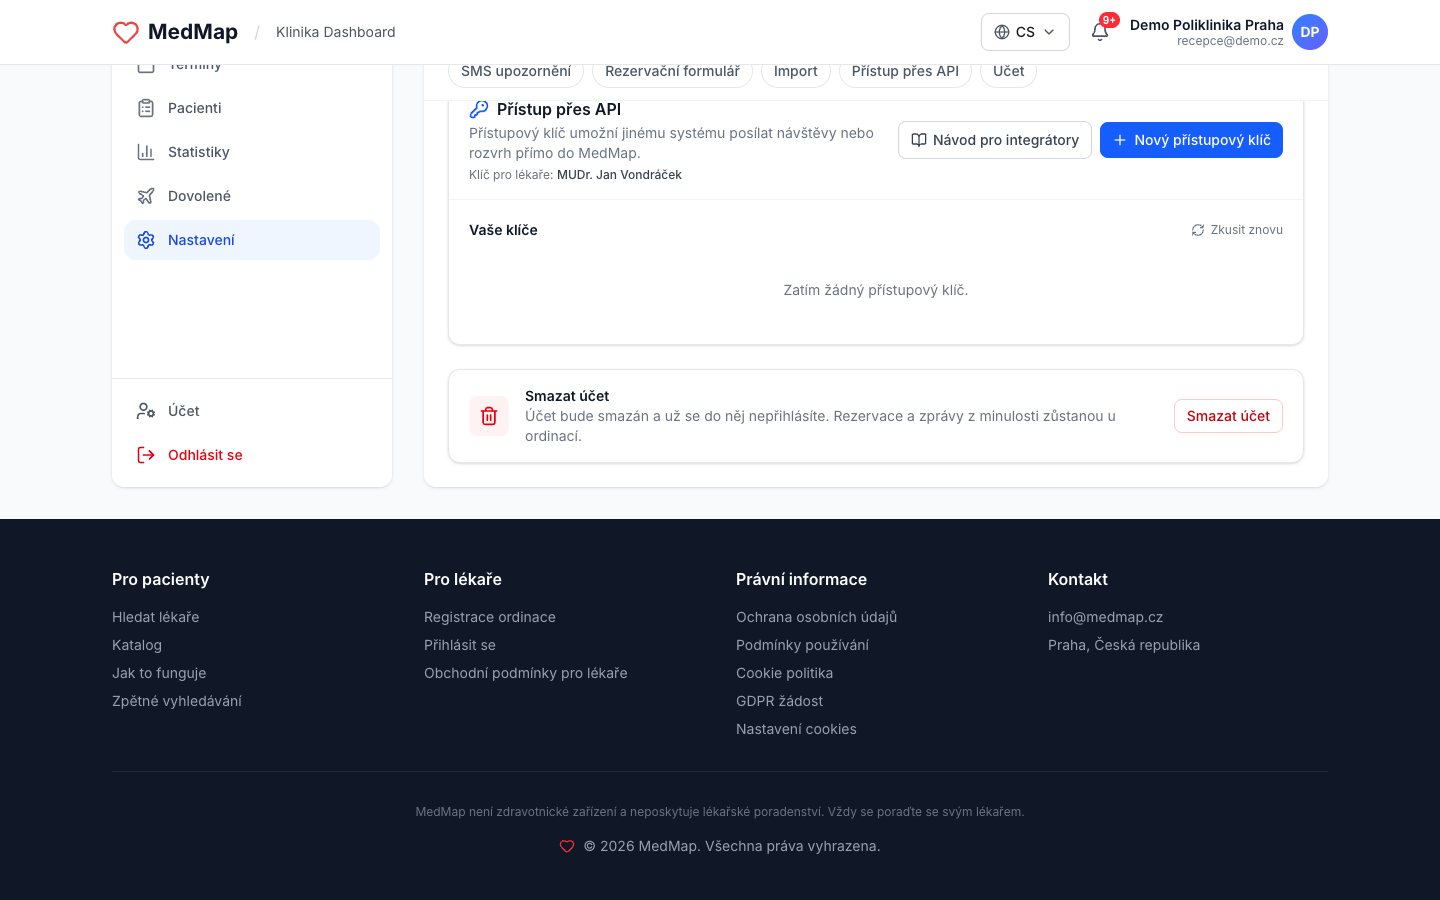1440x900 pixels.
Task: Click the key icon beside Přístup přes API
Action: point(479,109)
